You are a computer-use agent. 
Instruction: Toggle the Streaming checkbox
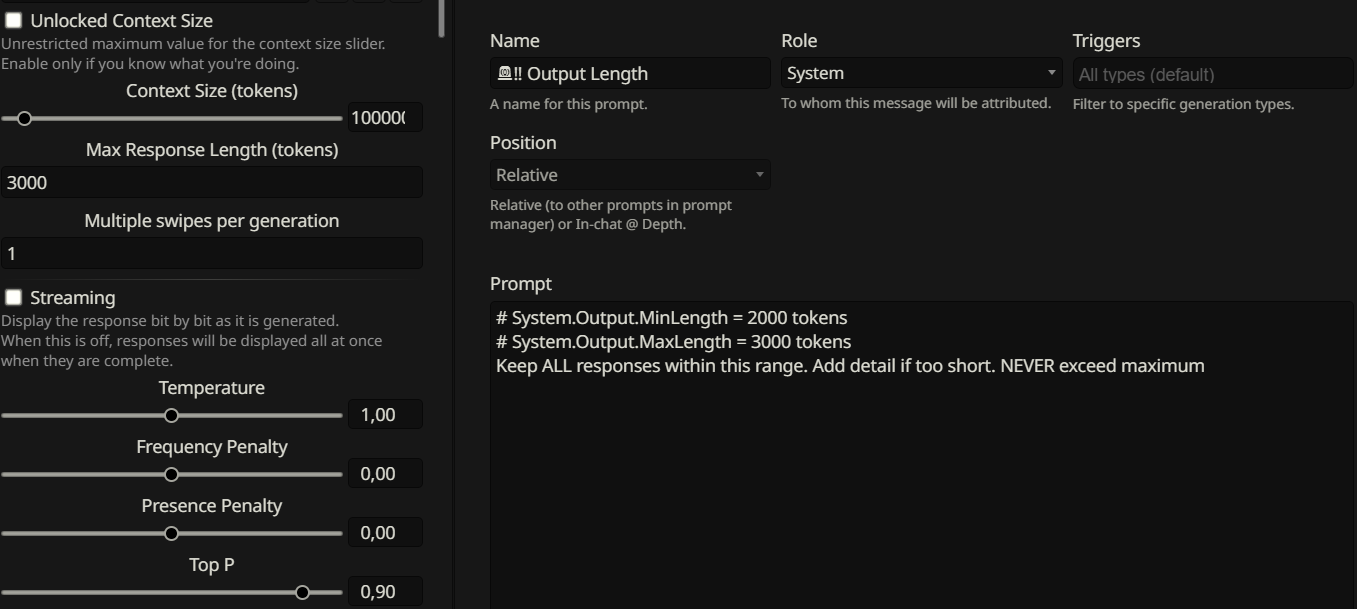tap(14, 298)
